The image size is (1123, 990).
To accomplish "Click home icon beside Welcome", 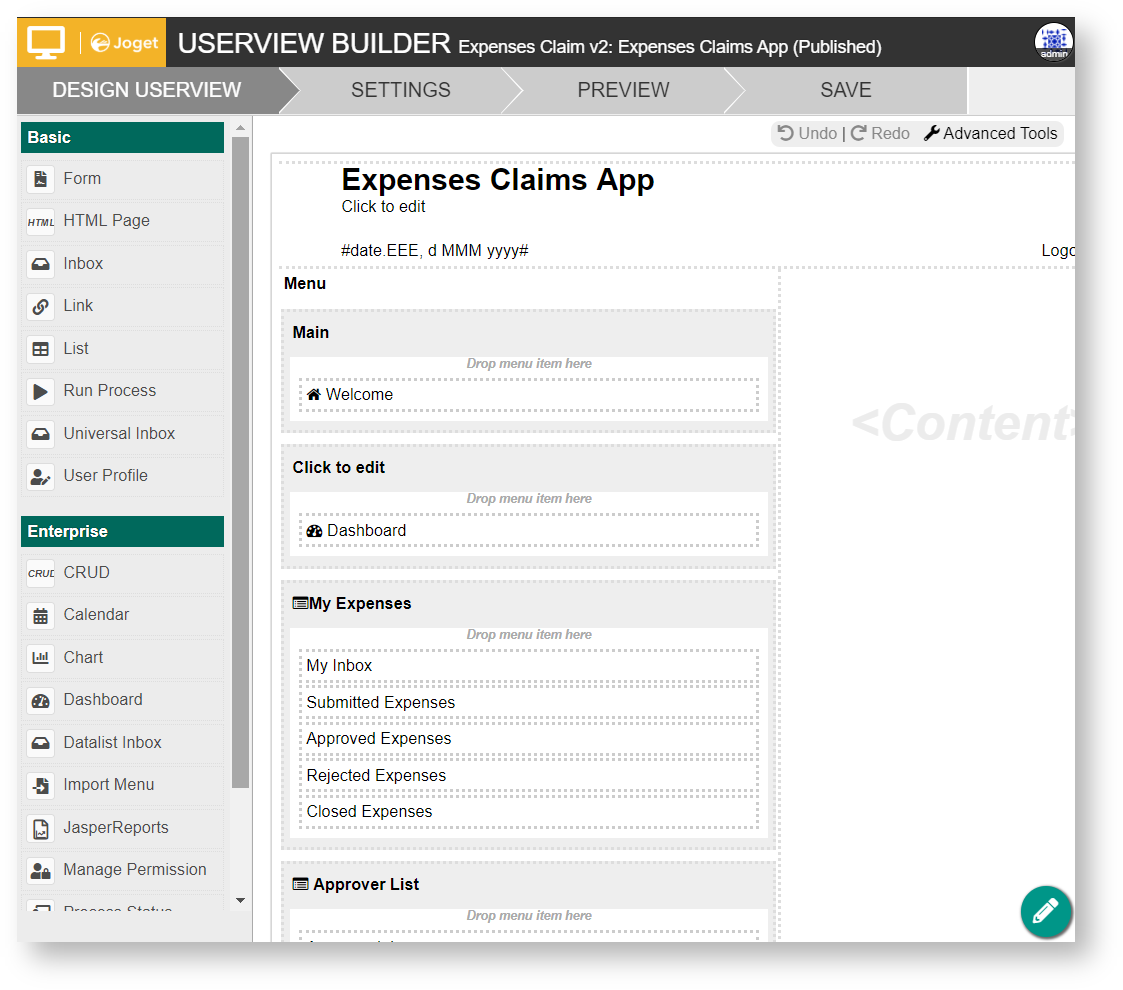I will tap(314, 394).
